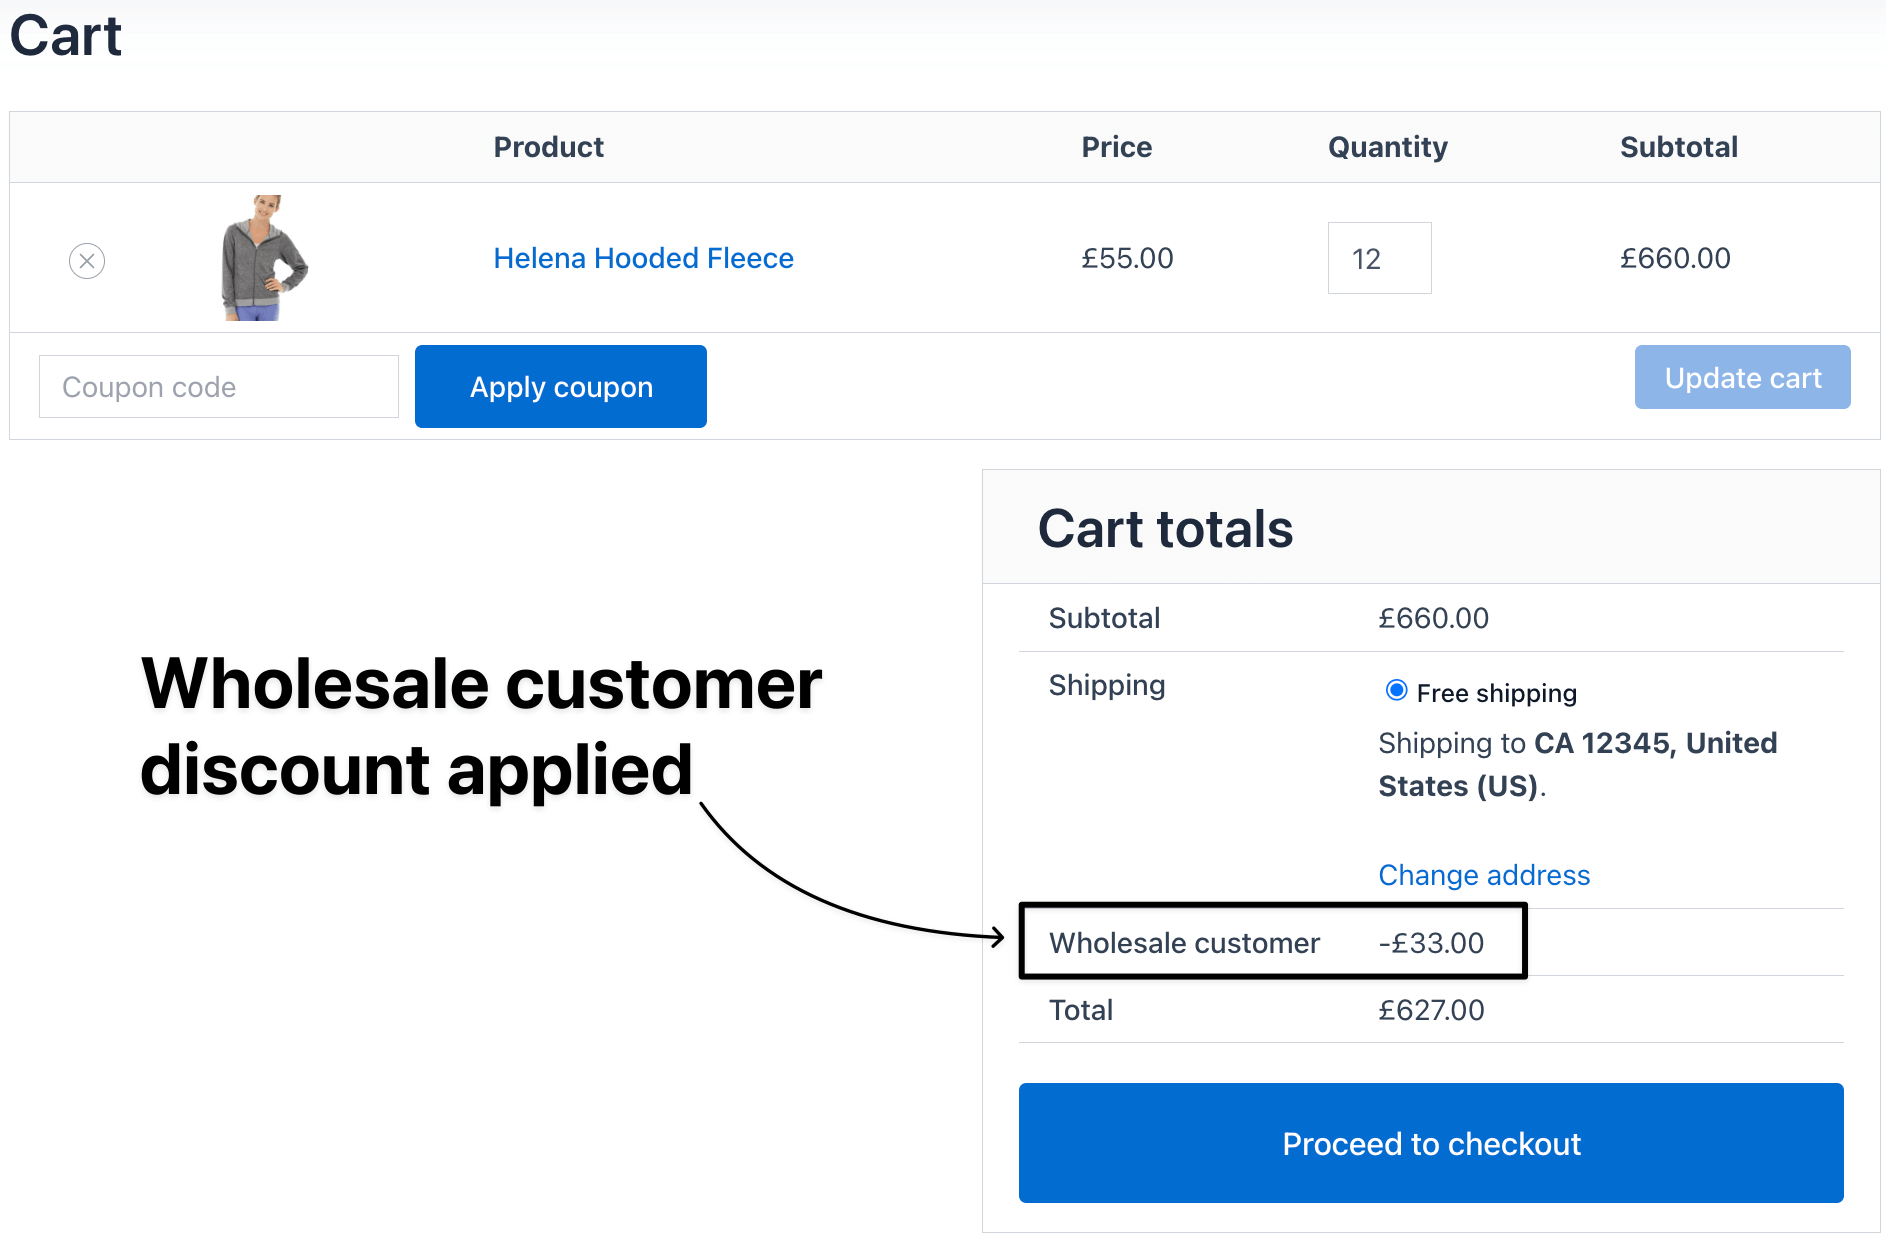Click the Cart totals heading
Viewport: 1886px width, 1240px height.
(1165, 529)
